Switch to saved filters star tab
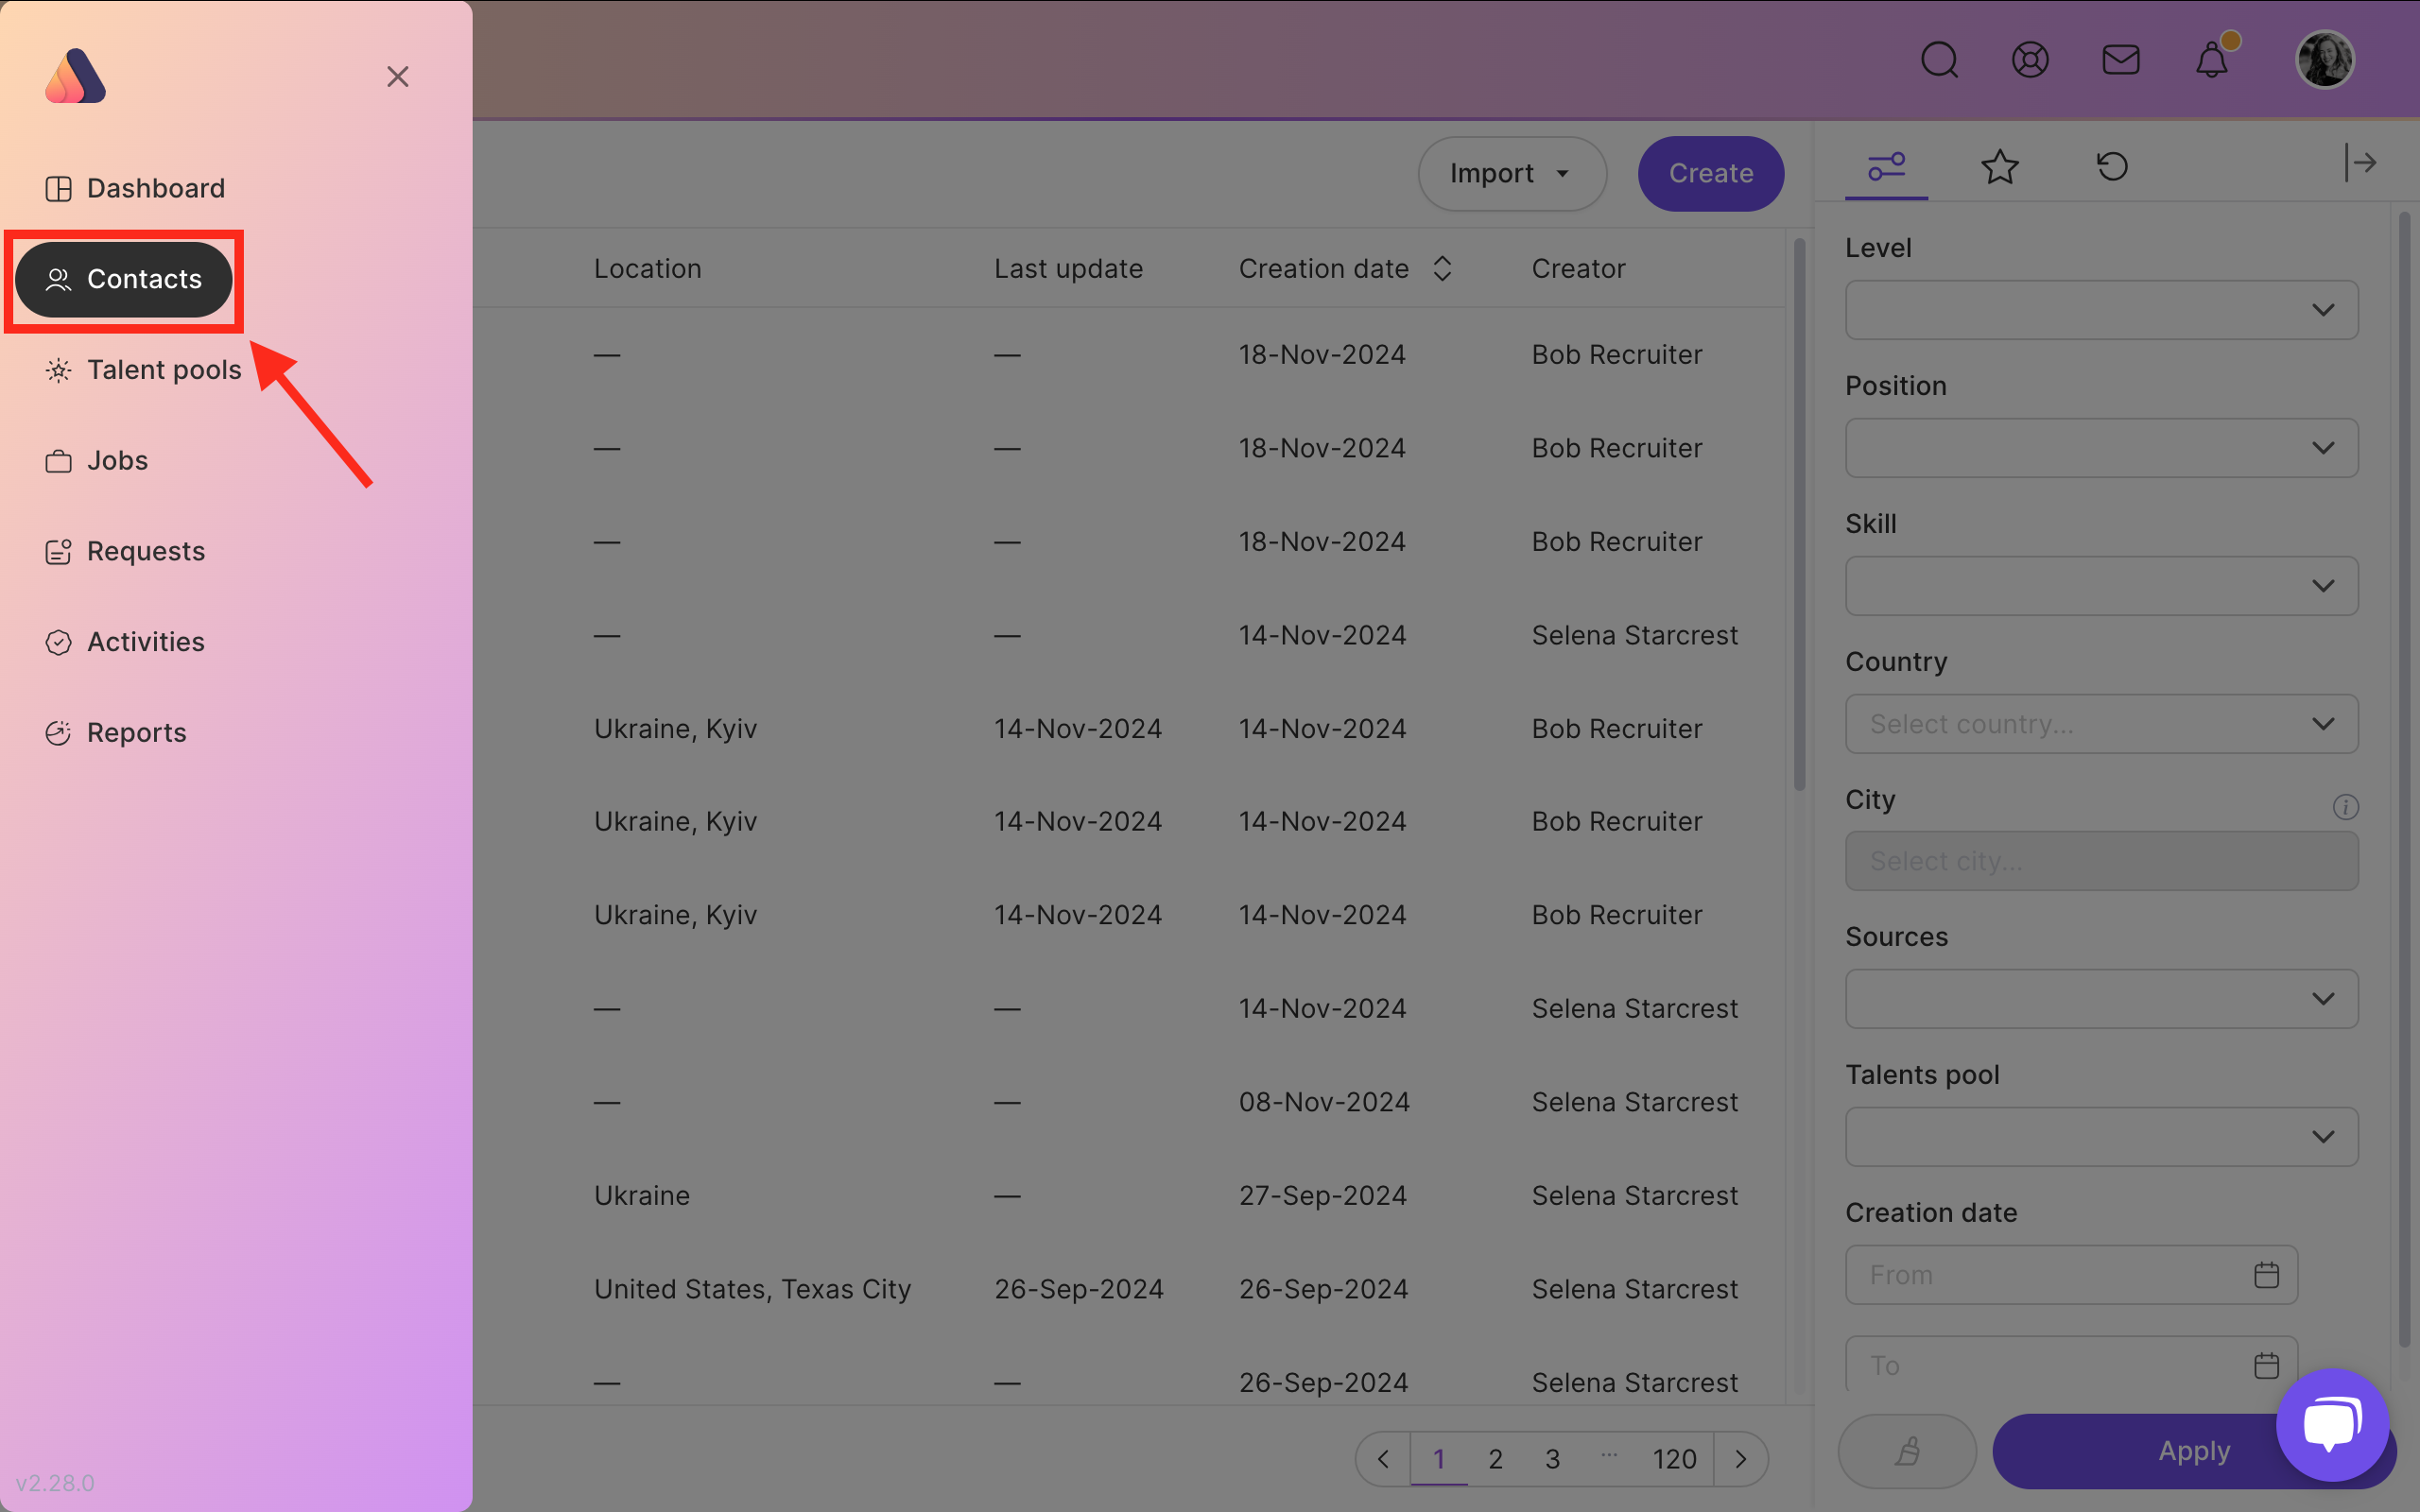The image size is (2420, 1512). pyautogui.click(x=2000, y=166)
